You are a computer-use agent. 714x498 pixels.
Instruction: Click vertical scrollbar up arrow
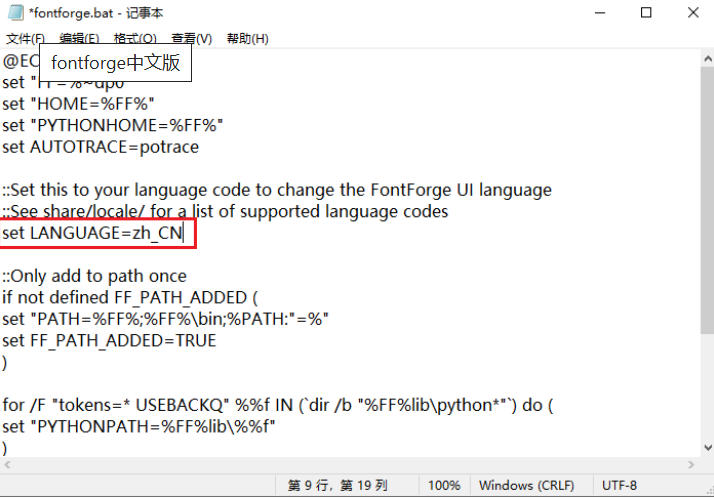pos(708,59)
